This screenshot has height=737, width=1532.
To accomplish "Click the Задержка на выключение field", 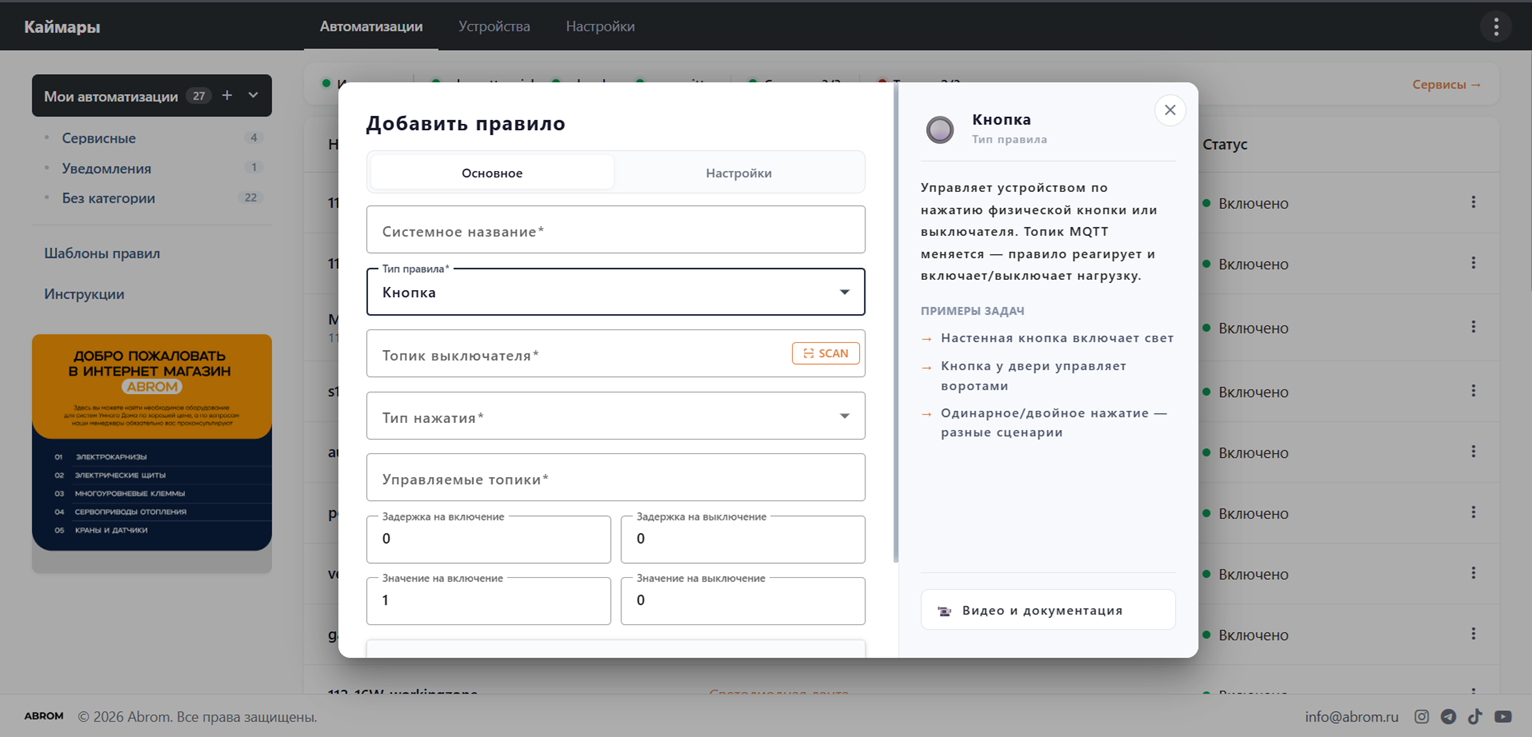I will 743,539.
